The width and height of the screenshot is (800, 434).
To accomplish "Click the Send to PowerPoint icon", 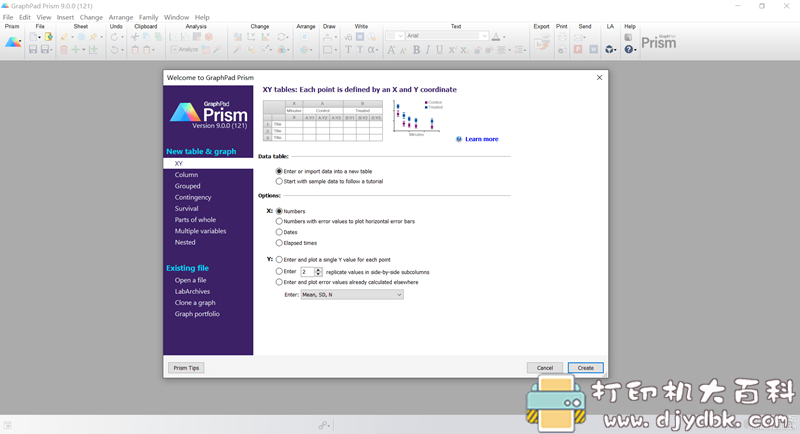I will point(578,49).
